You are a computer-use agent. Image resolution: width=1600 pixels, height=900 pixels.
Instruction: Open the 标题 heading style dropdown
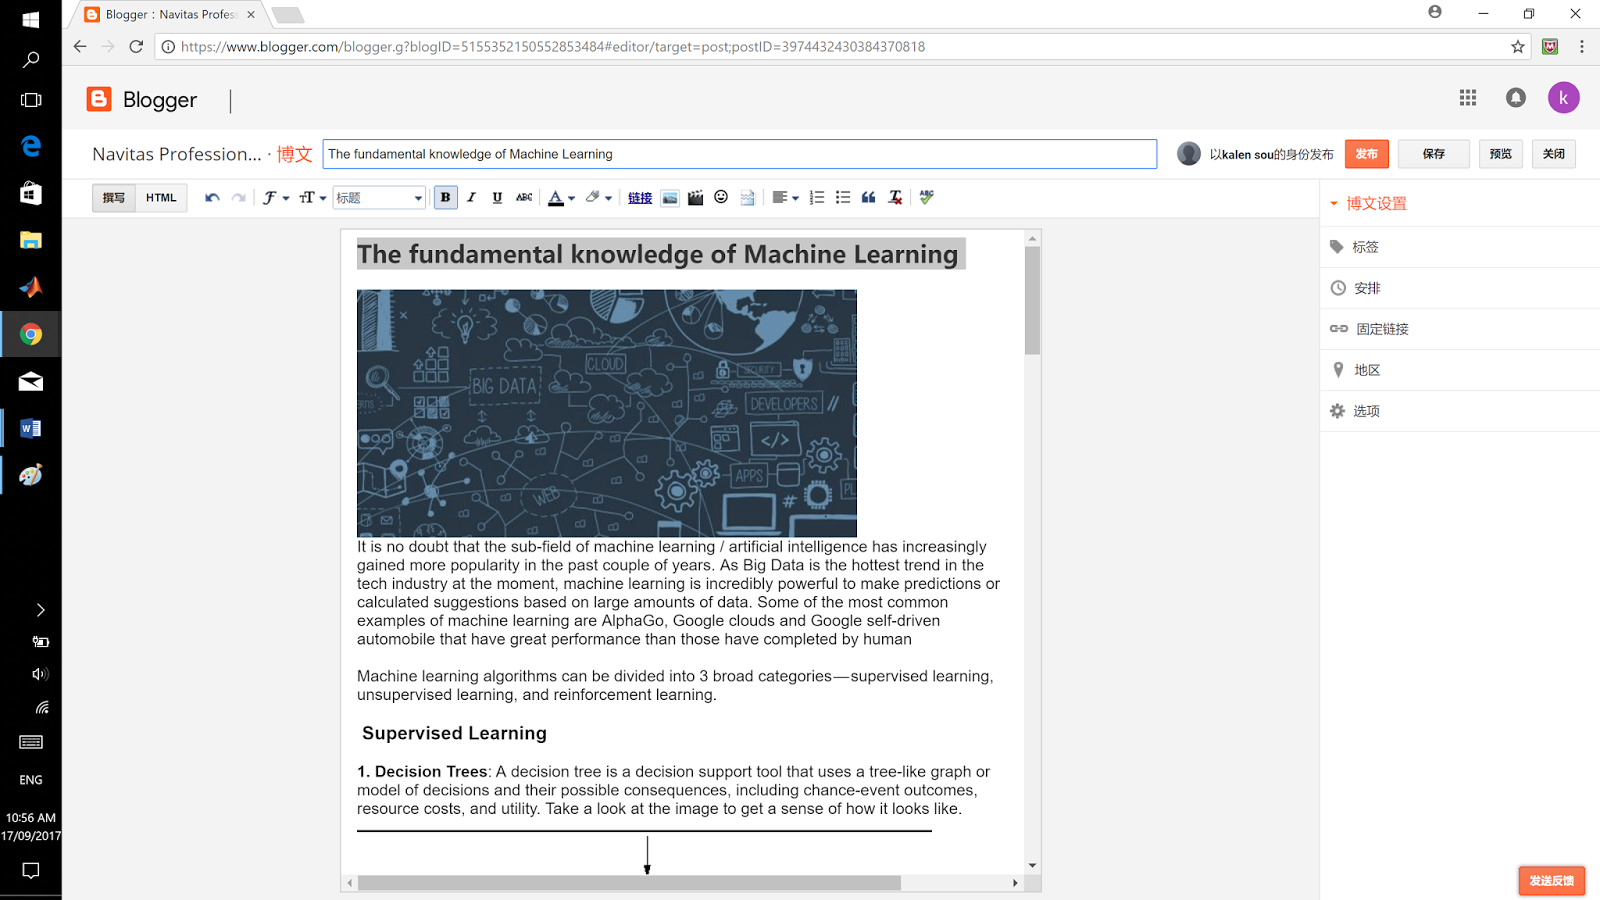coord(378,197)
